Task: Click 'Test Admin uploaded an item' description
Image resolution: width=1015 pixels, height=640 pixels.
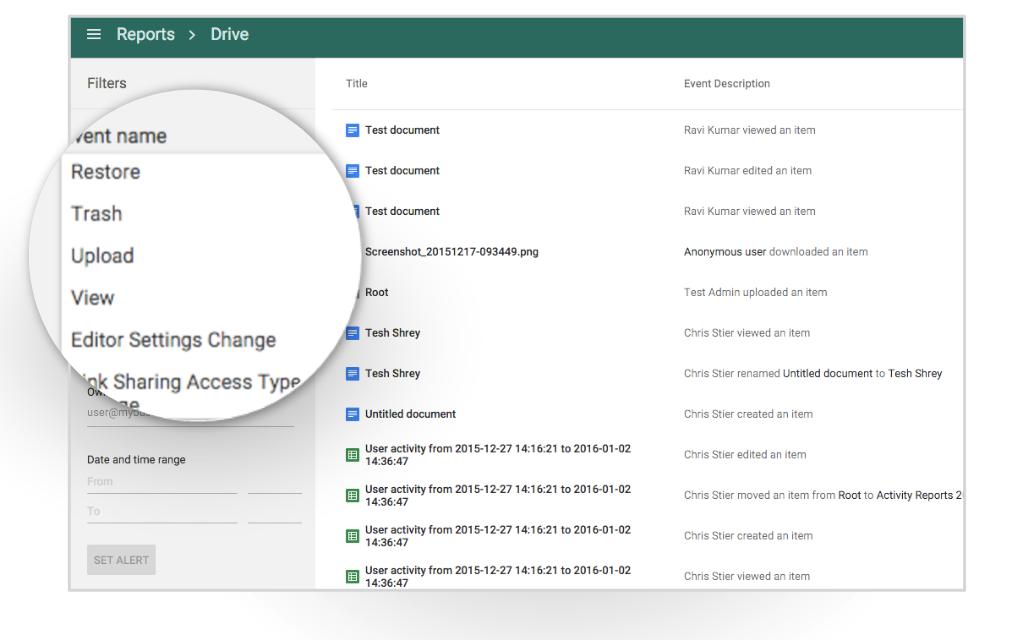Action: point(755,292)
